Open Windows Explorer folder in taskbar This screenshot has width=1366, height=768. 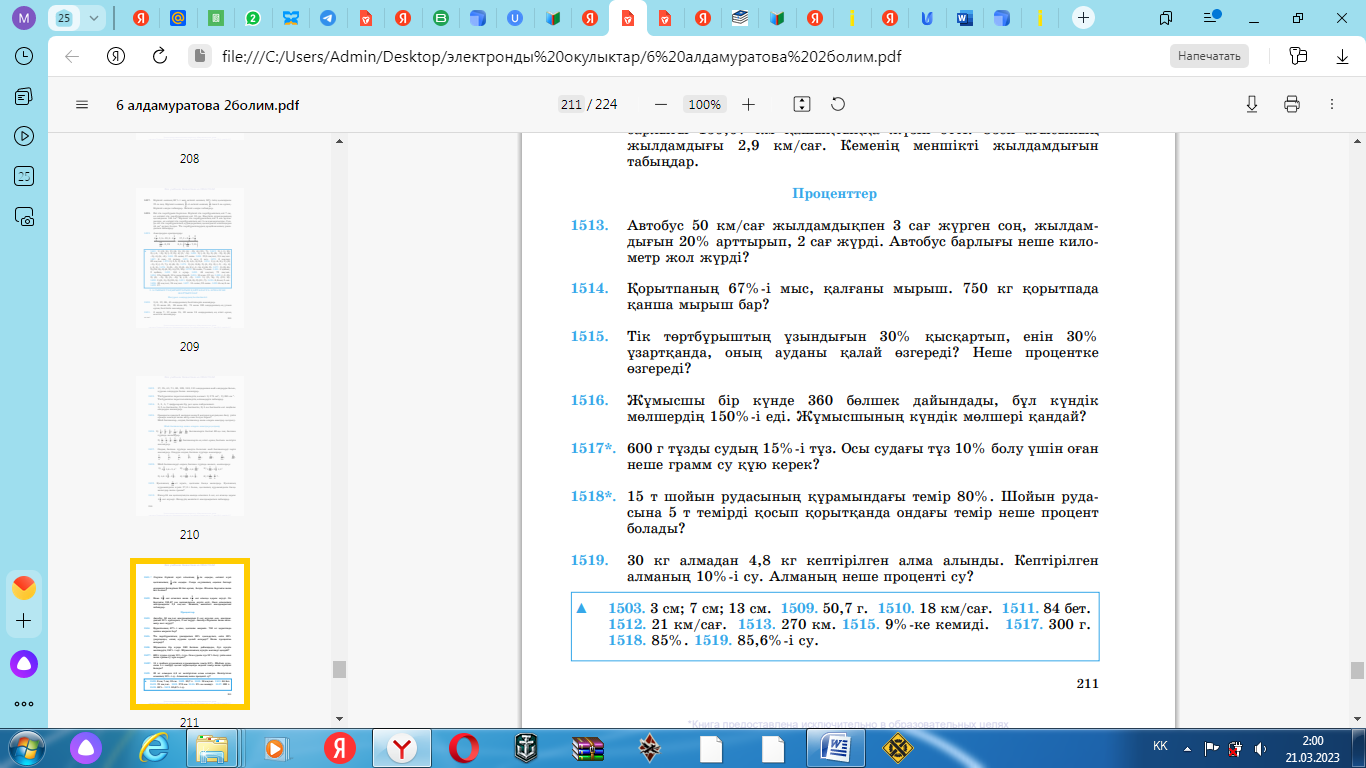pyautogui.click(x=212, y=747)
